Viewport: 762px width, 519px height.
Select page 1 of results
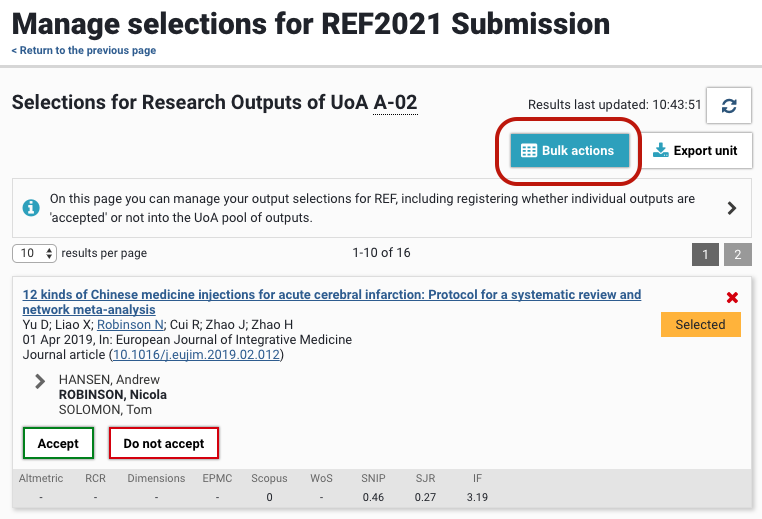tap(704, 254)
